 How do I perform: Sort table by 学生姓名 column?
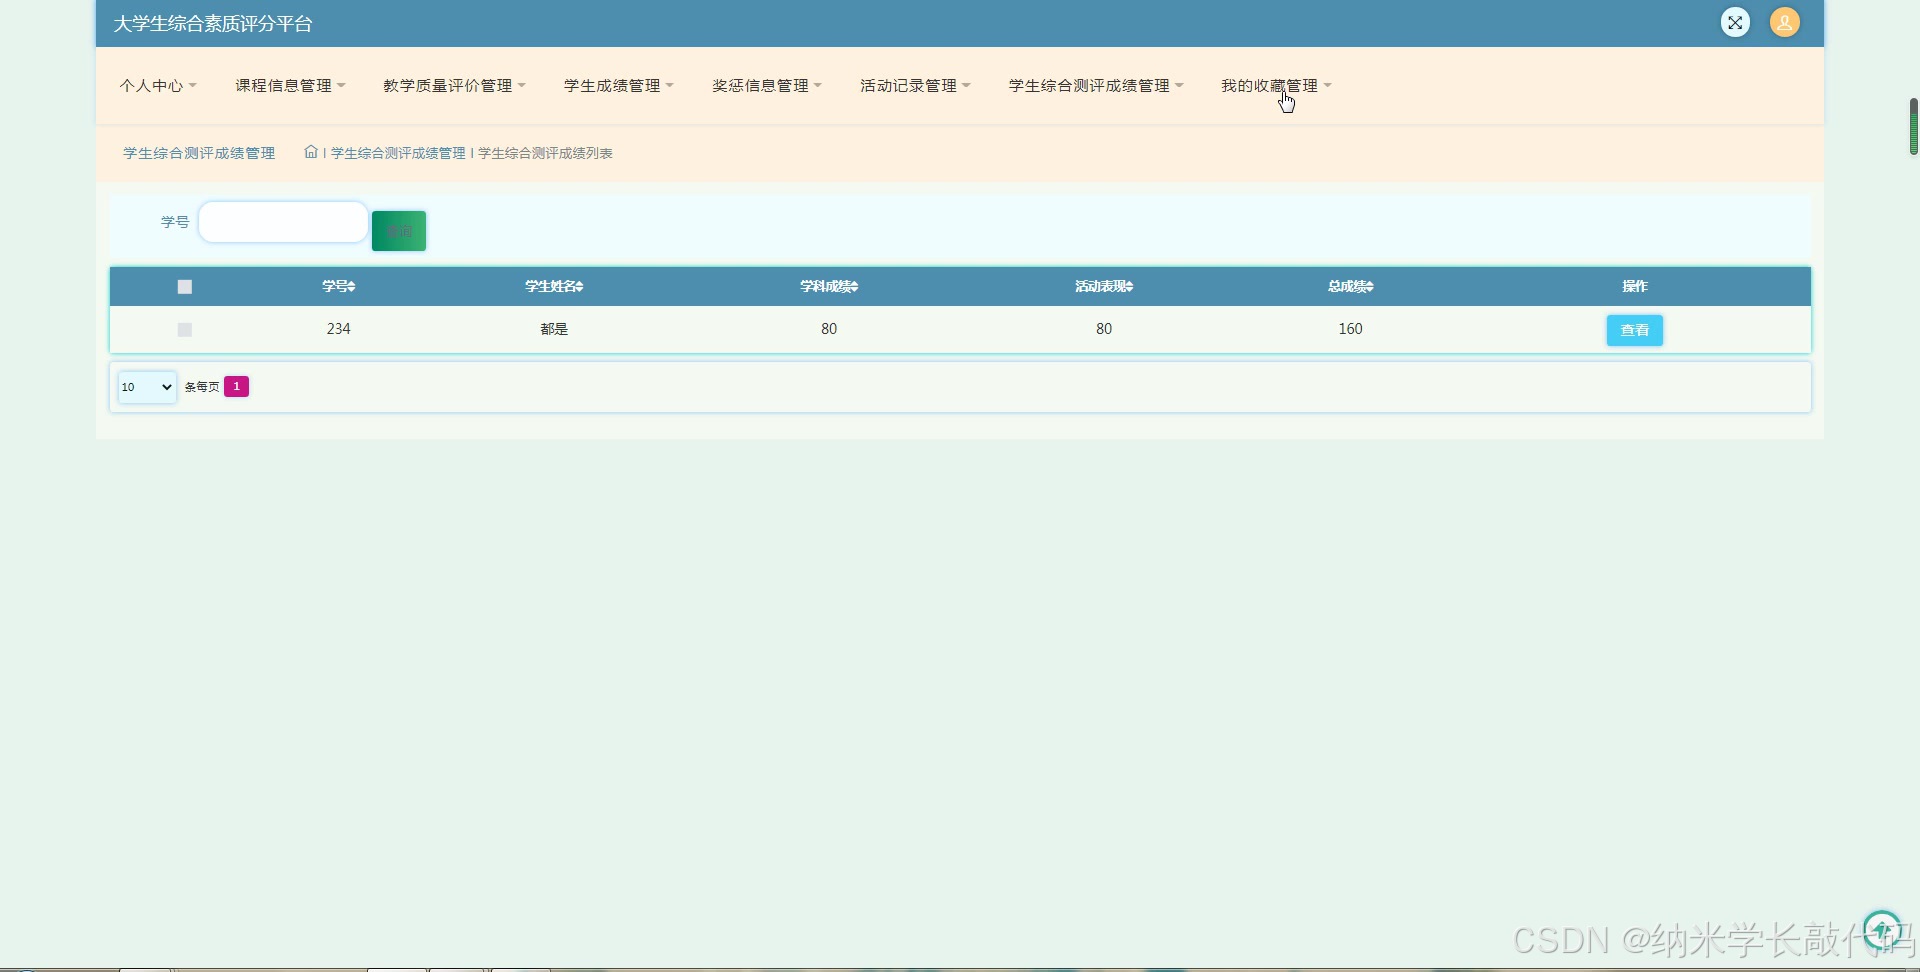(554, 286)
